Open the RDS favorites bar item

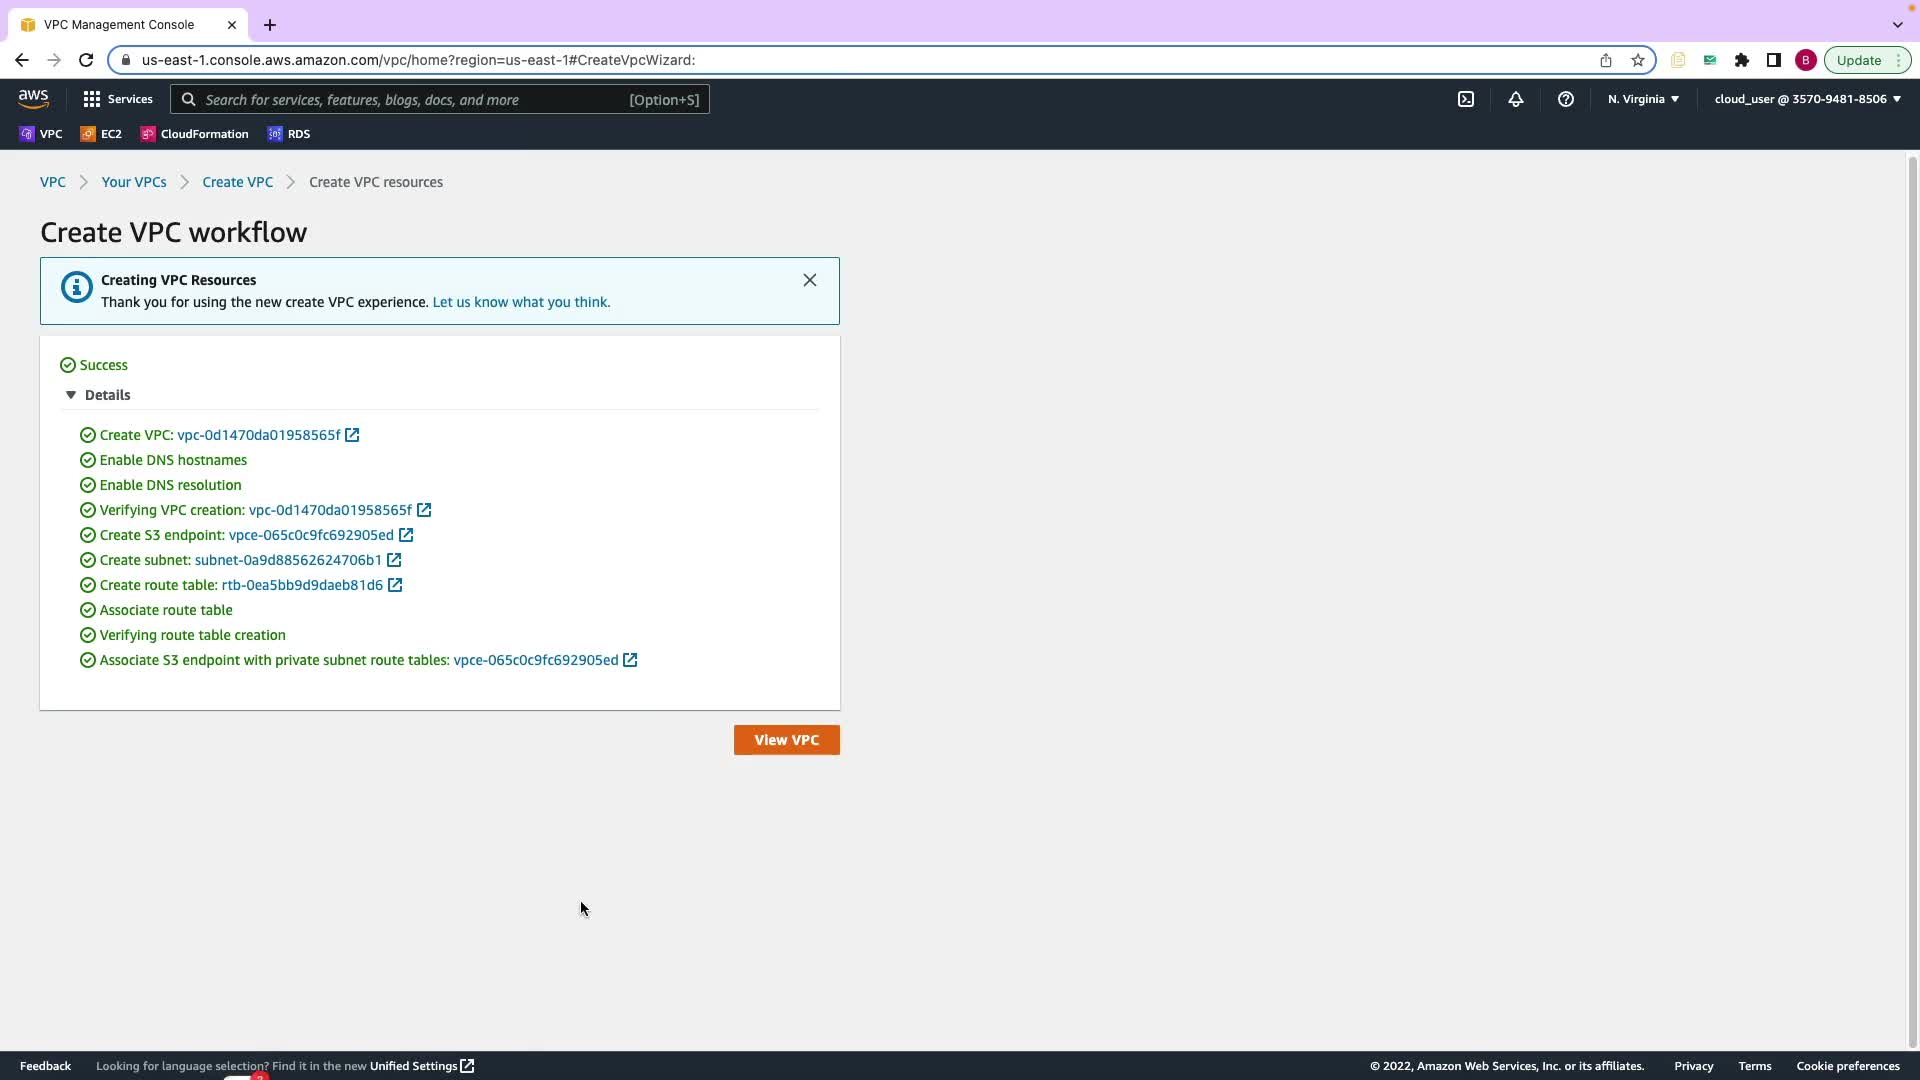point(289,134)
